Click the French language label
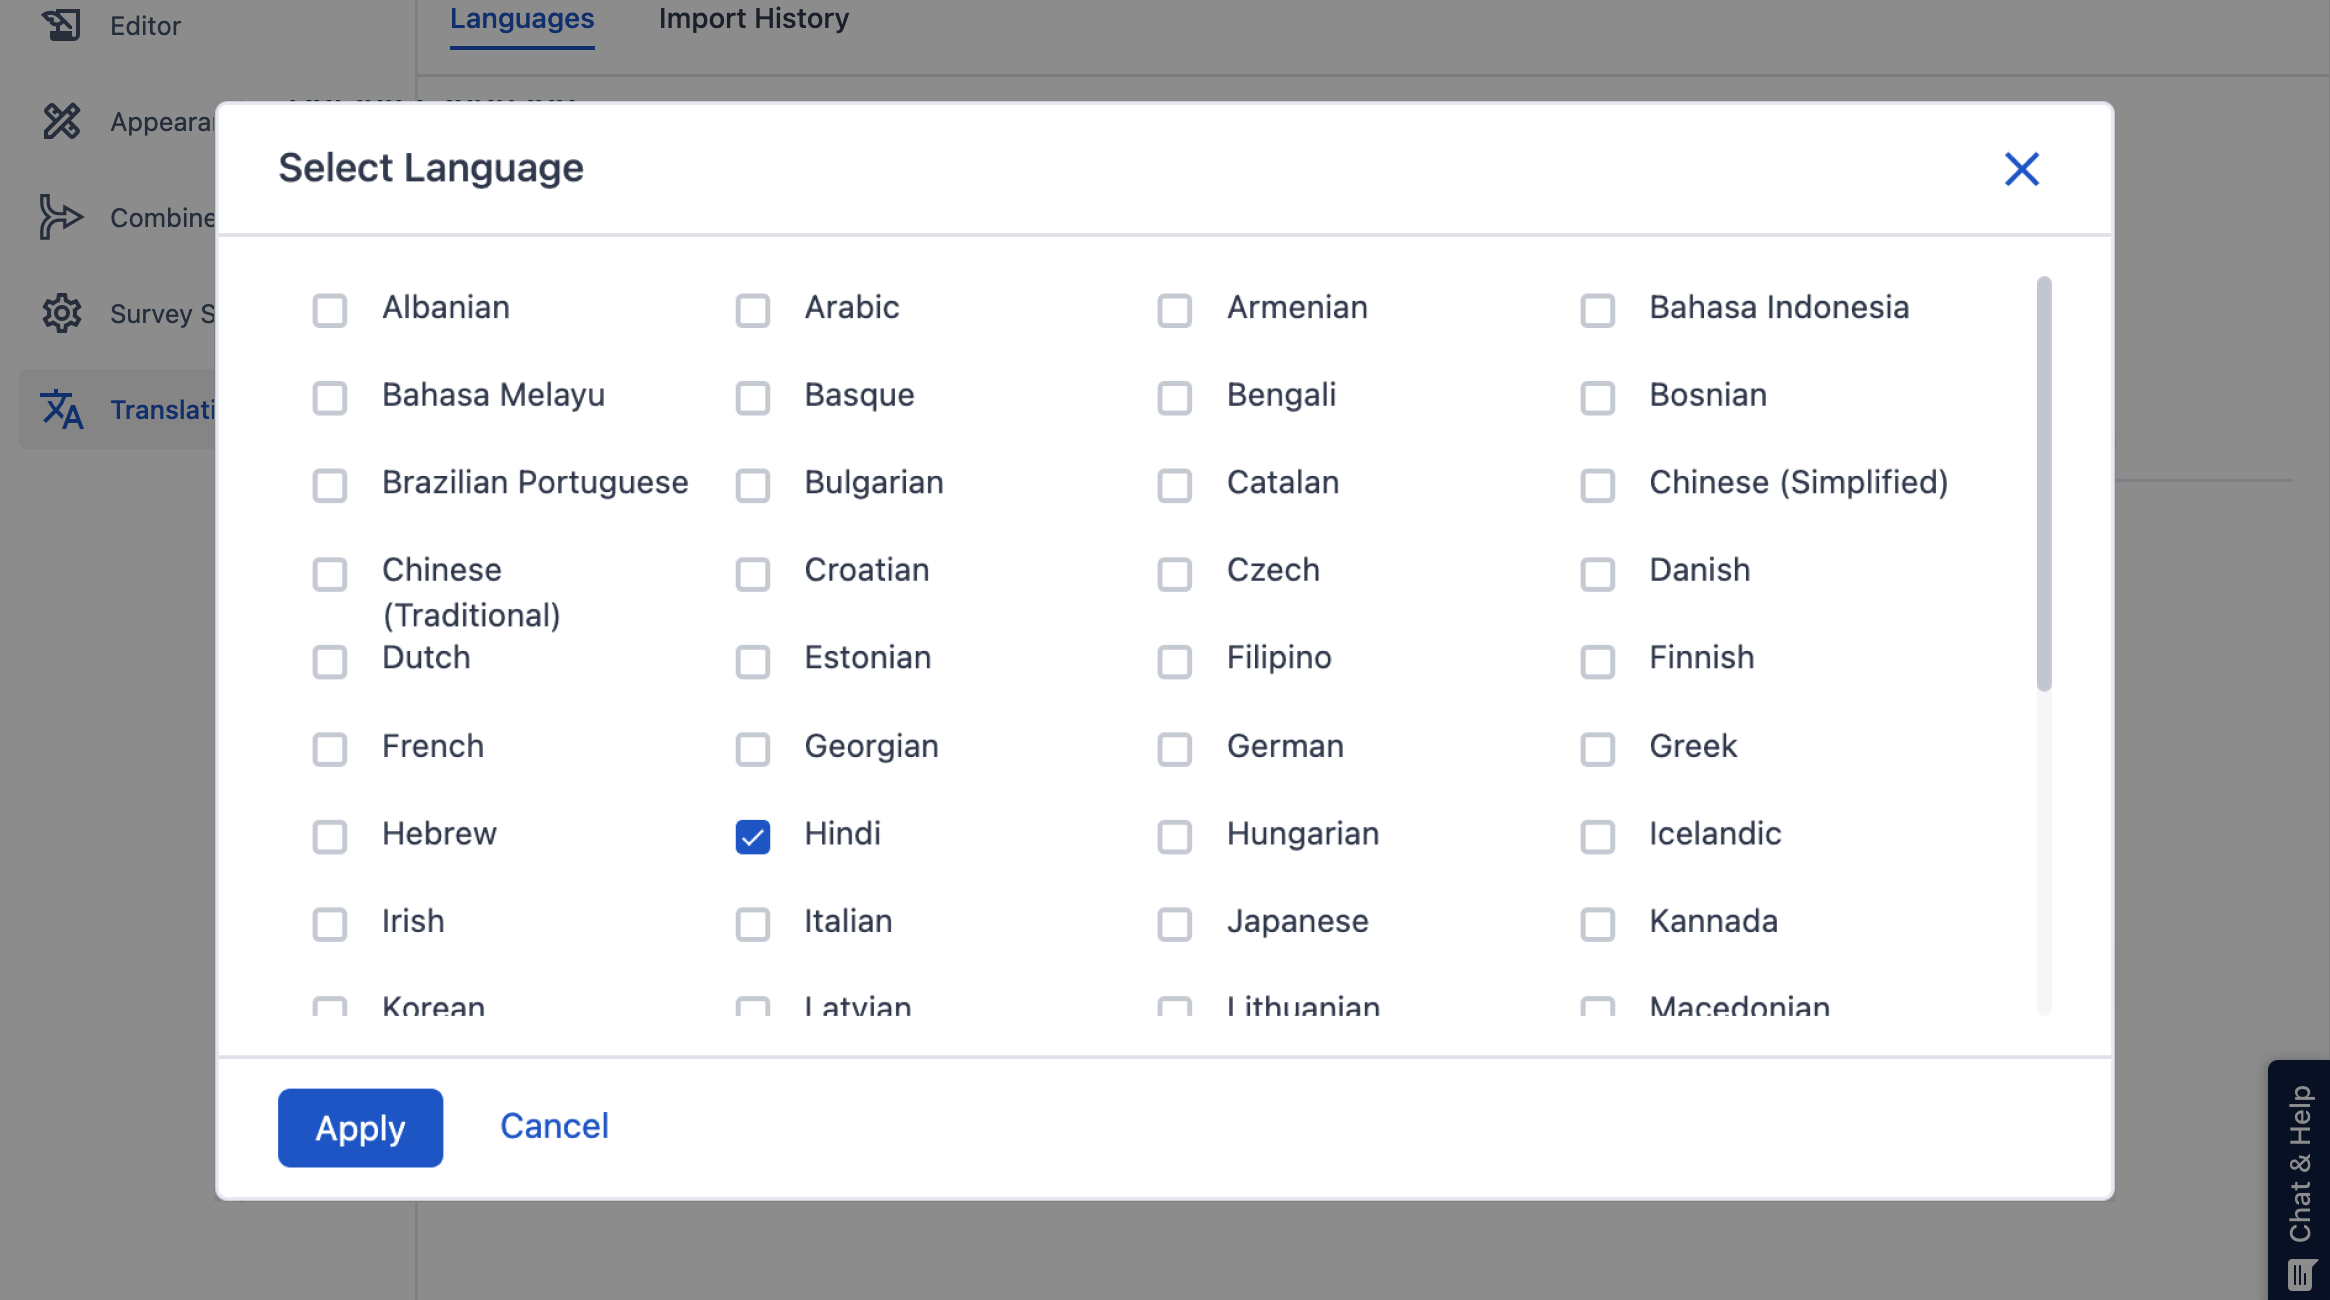Screen dimensions: 2330x1300 pos(432,746)
